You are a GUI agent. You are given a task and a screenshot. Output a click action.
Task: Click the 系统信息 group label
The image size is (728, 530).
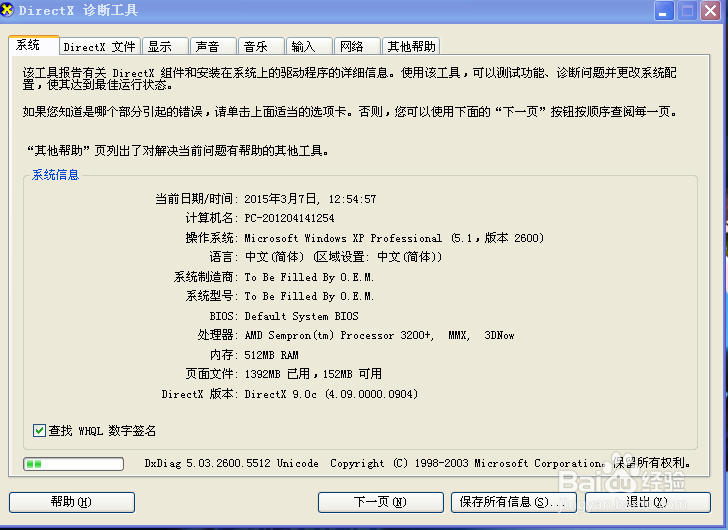point(55,175)
